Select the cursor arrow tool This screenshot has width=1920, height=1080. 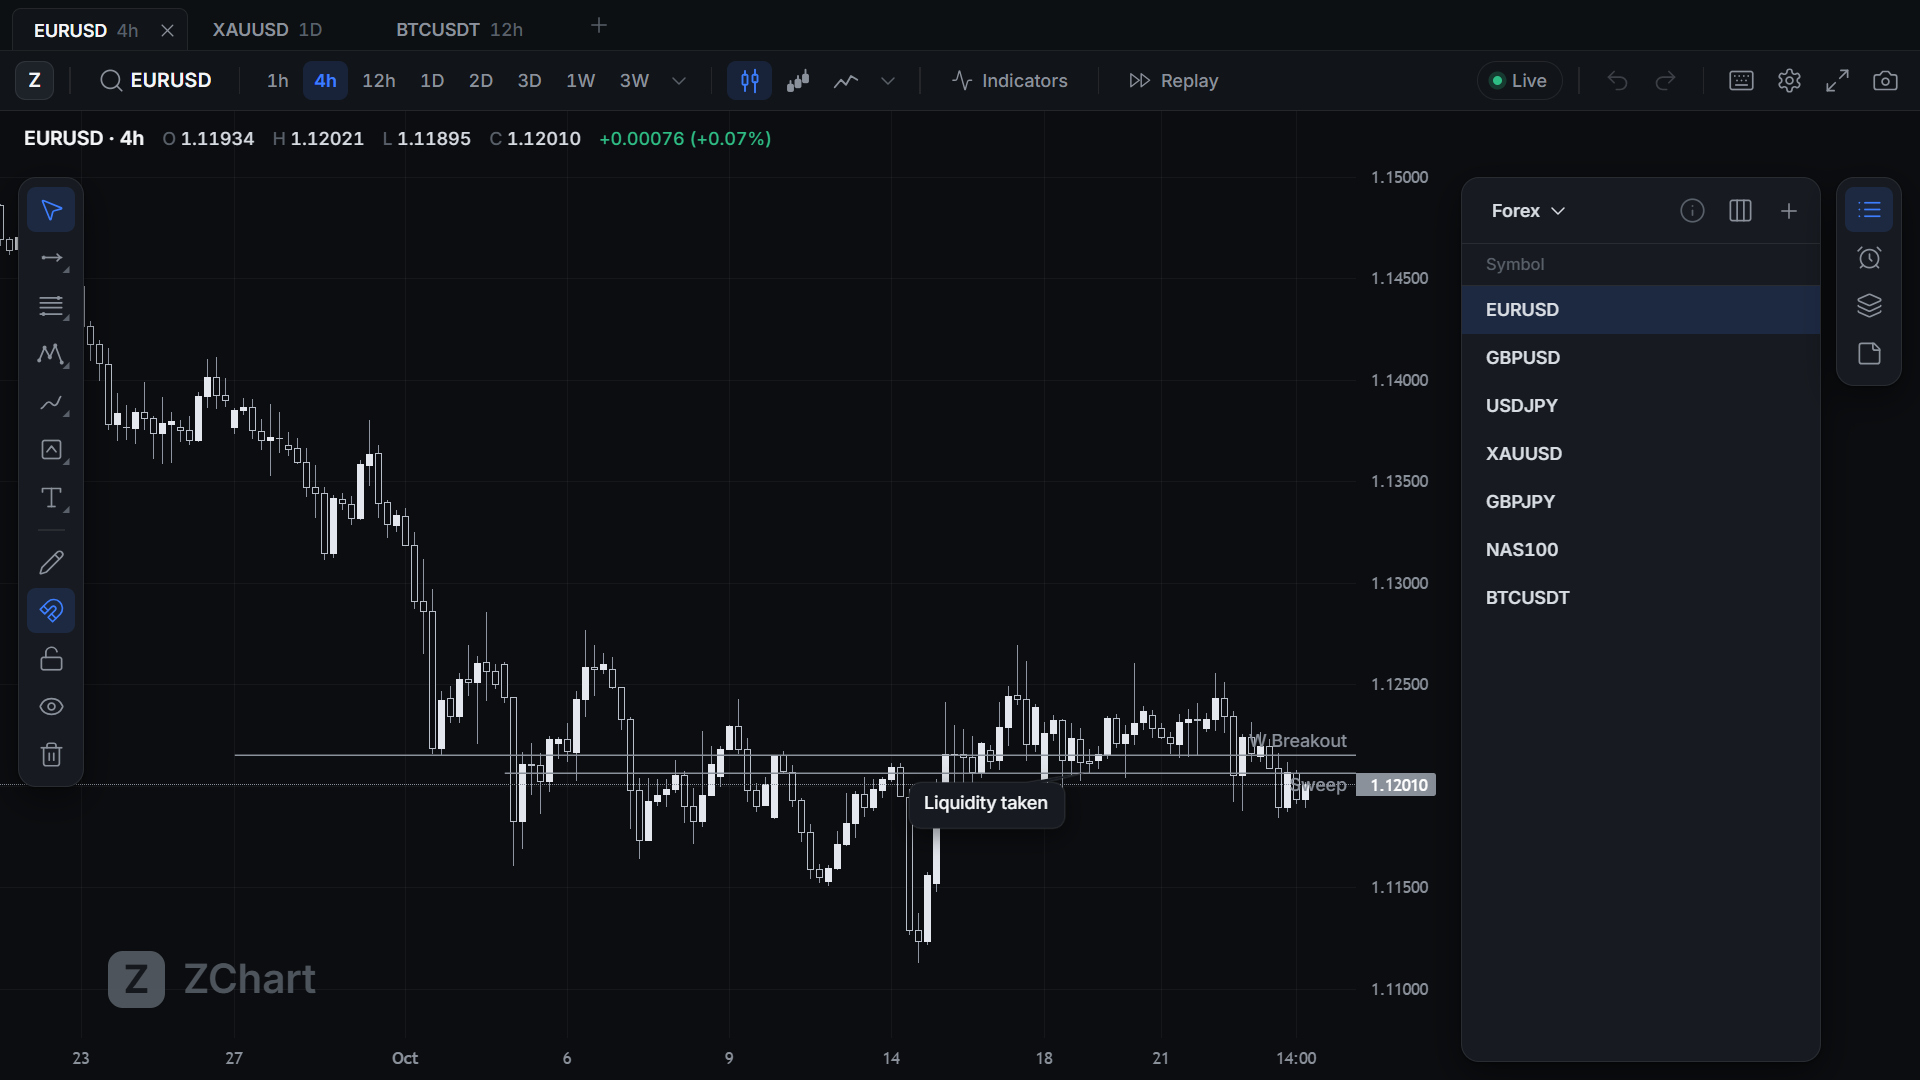coord(51,210)
